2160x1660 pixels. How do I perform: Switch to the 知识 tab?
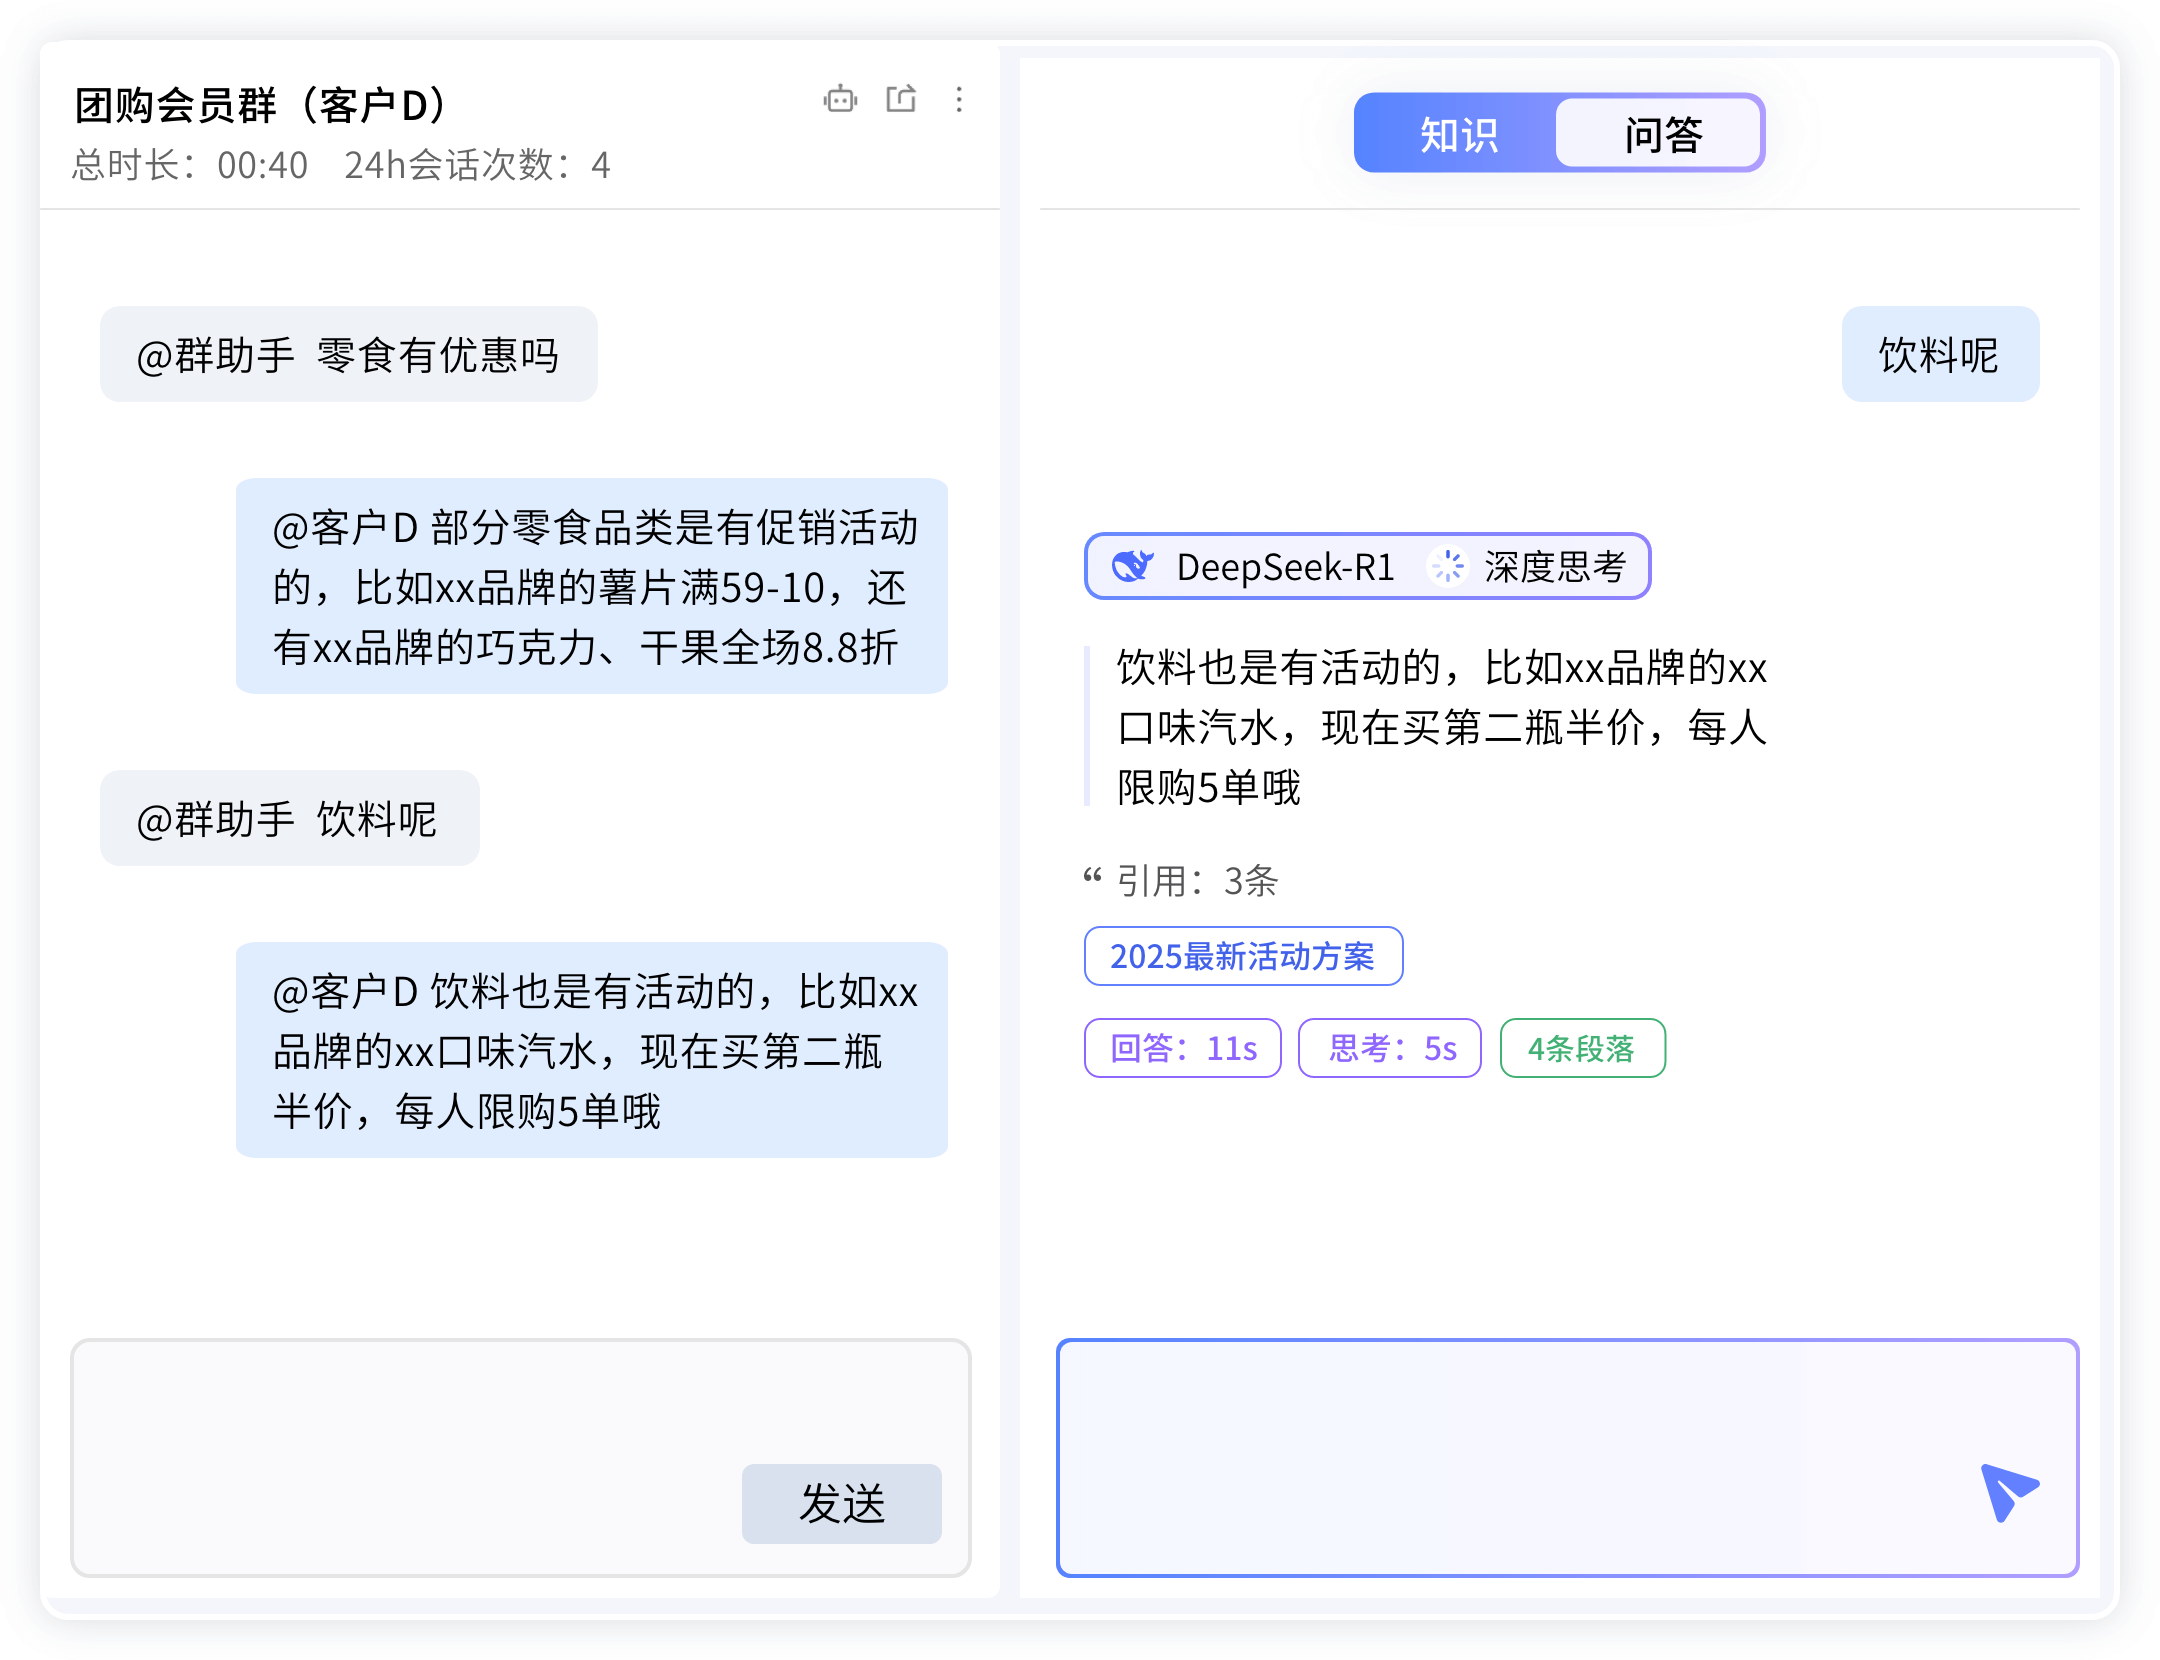(1458, 134)
